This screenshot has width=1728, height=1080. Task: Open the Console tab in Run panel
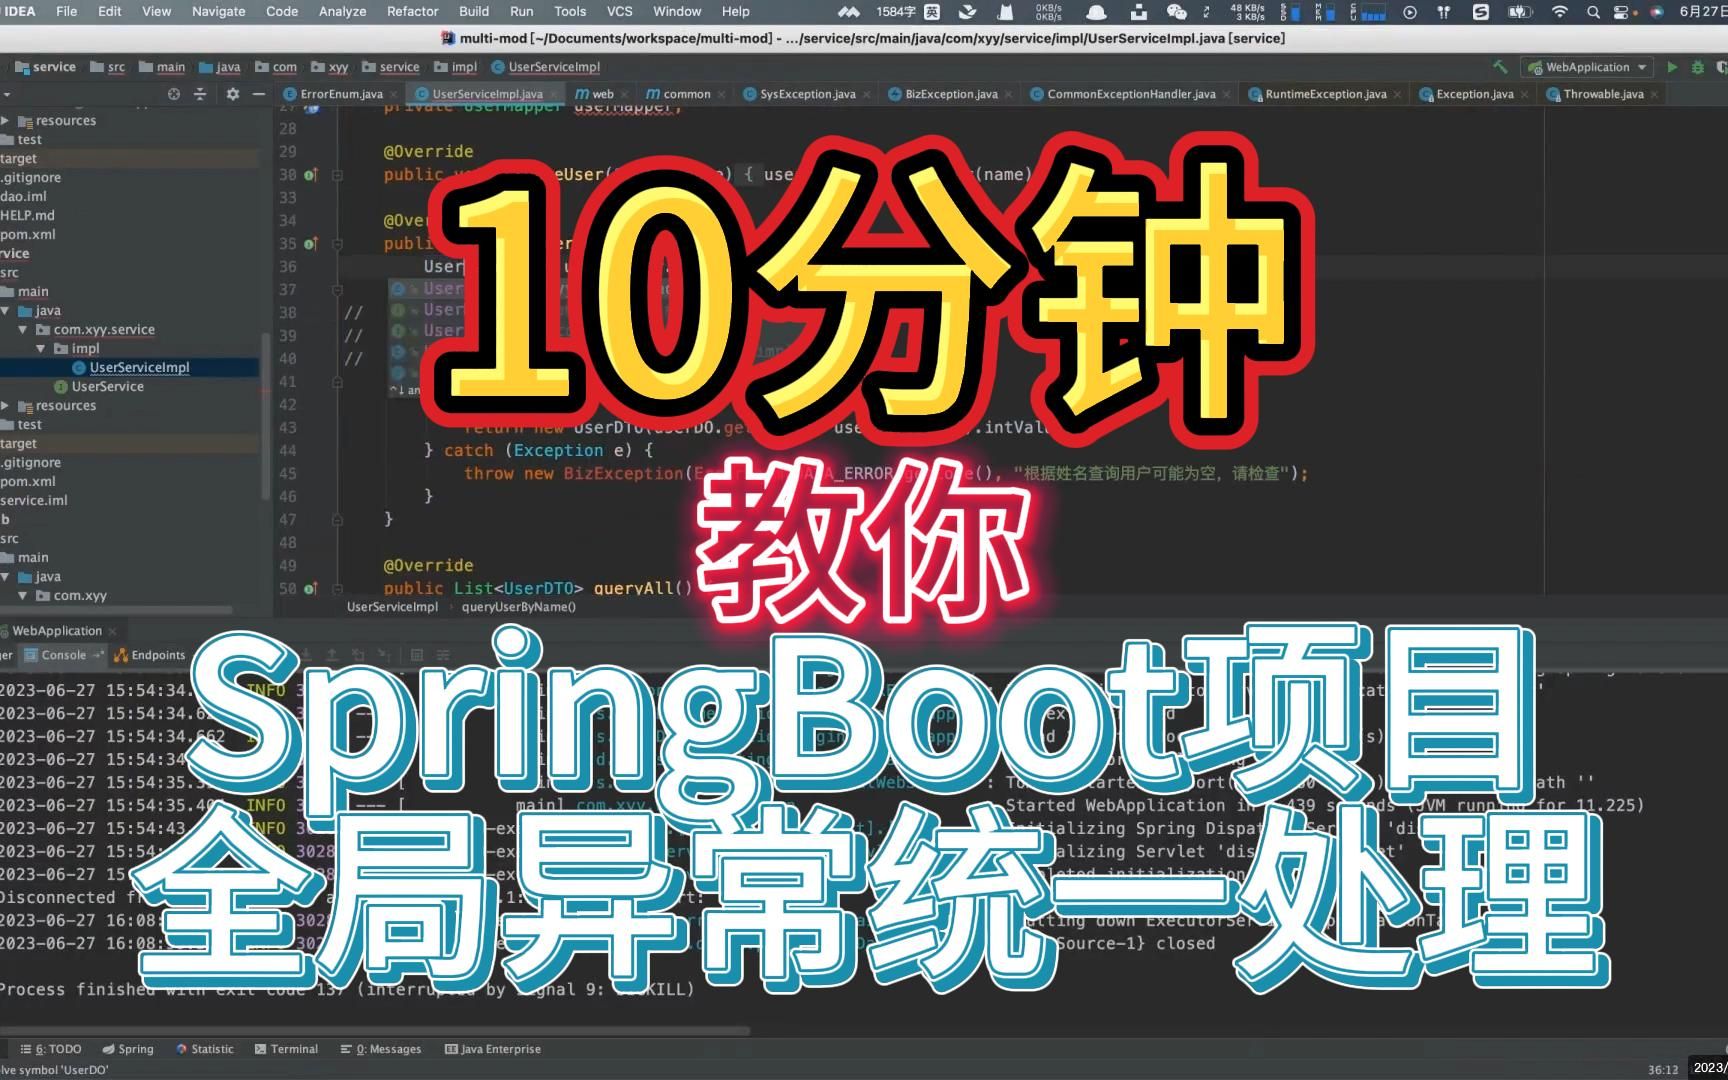(62, 655)
